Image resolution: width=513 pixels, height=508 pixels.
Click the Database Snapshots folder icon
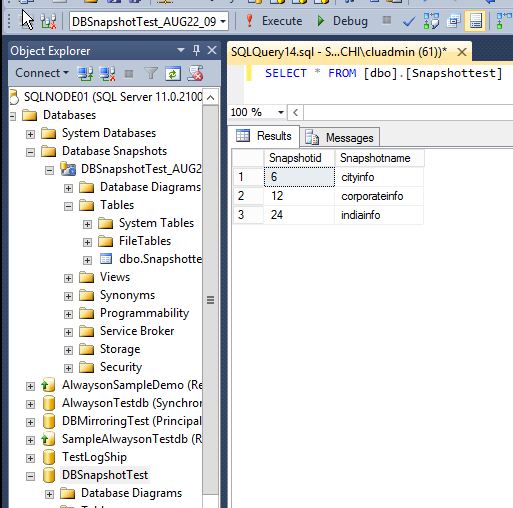49,152
